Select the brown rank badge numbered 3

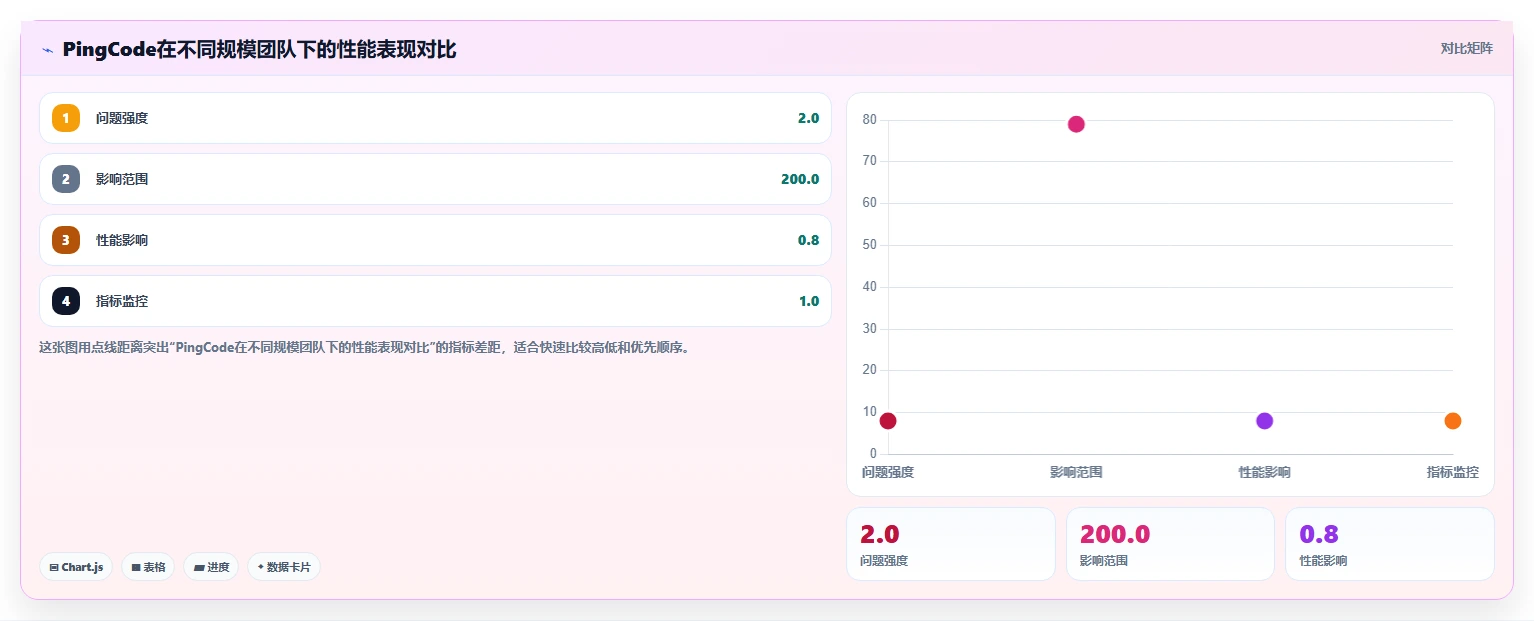click(x=66, y=240)
